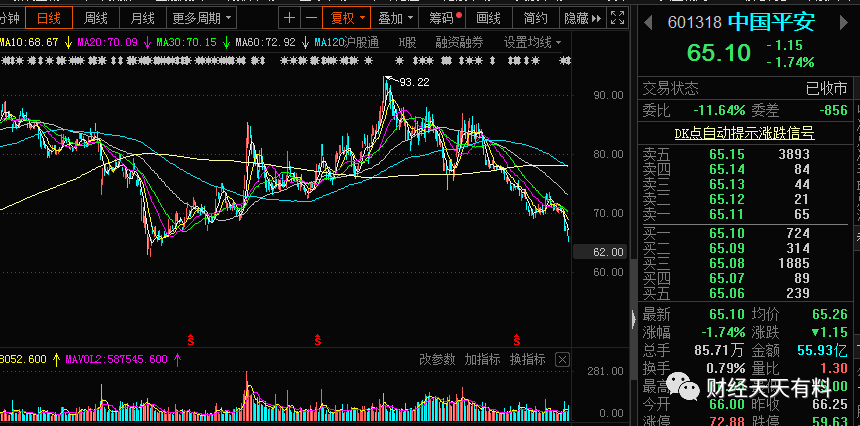The width and height of the screenshot is (860, 426).
Task: Open DK点自动提示涨跌信号 link
Action: 744,133
